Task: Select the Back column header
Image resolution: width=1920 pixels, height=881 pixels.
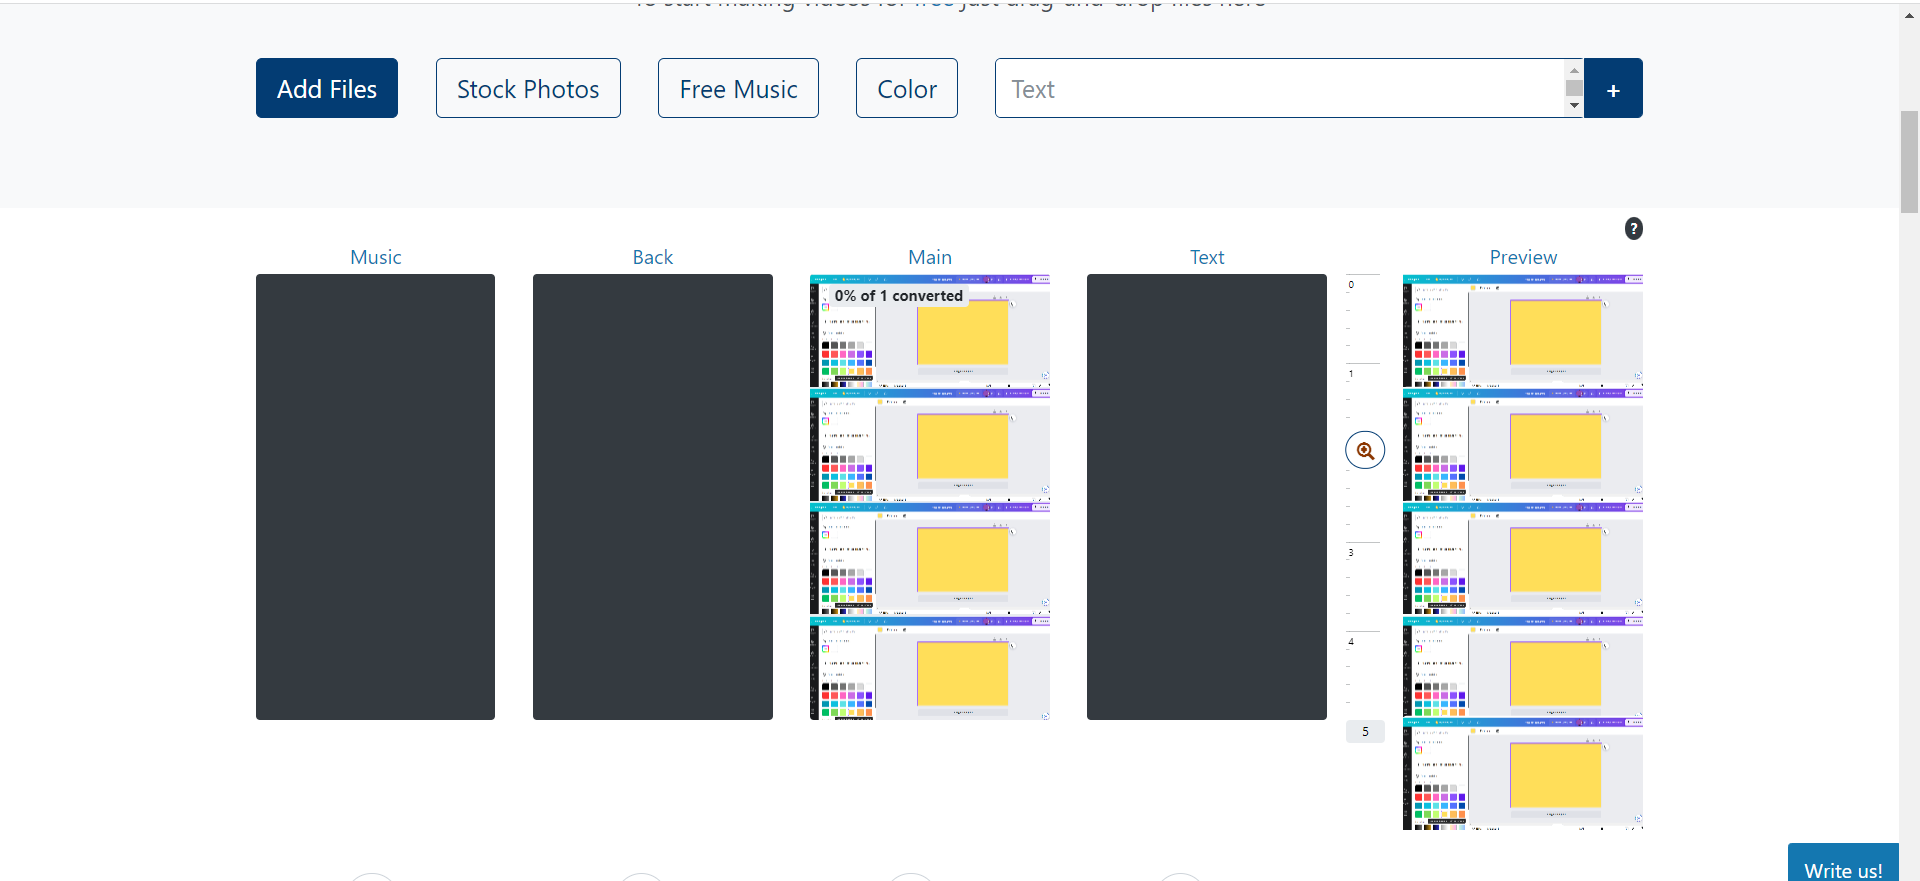Action: click(x=652, y=257)
